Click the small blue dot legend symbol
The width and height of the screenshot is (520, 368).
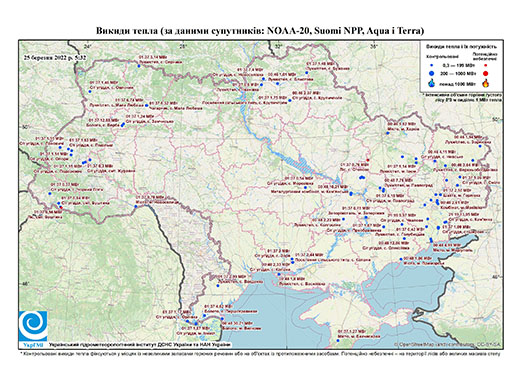[432, 66]
